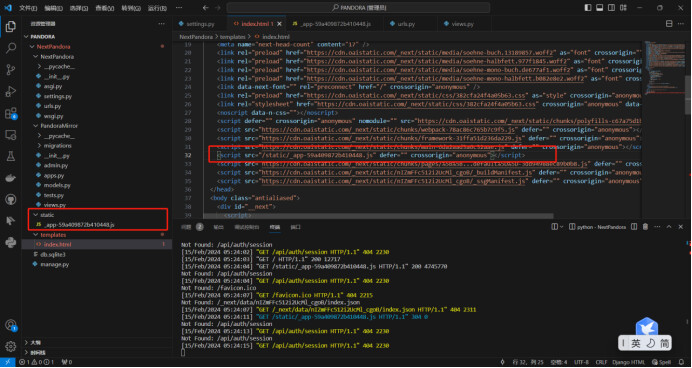Click the navigate back arrow in title bar
692x368 pixels.
[206, 8]
